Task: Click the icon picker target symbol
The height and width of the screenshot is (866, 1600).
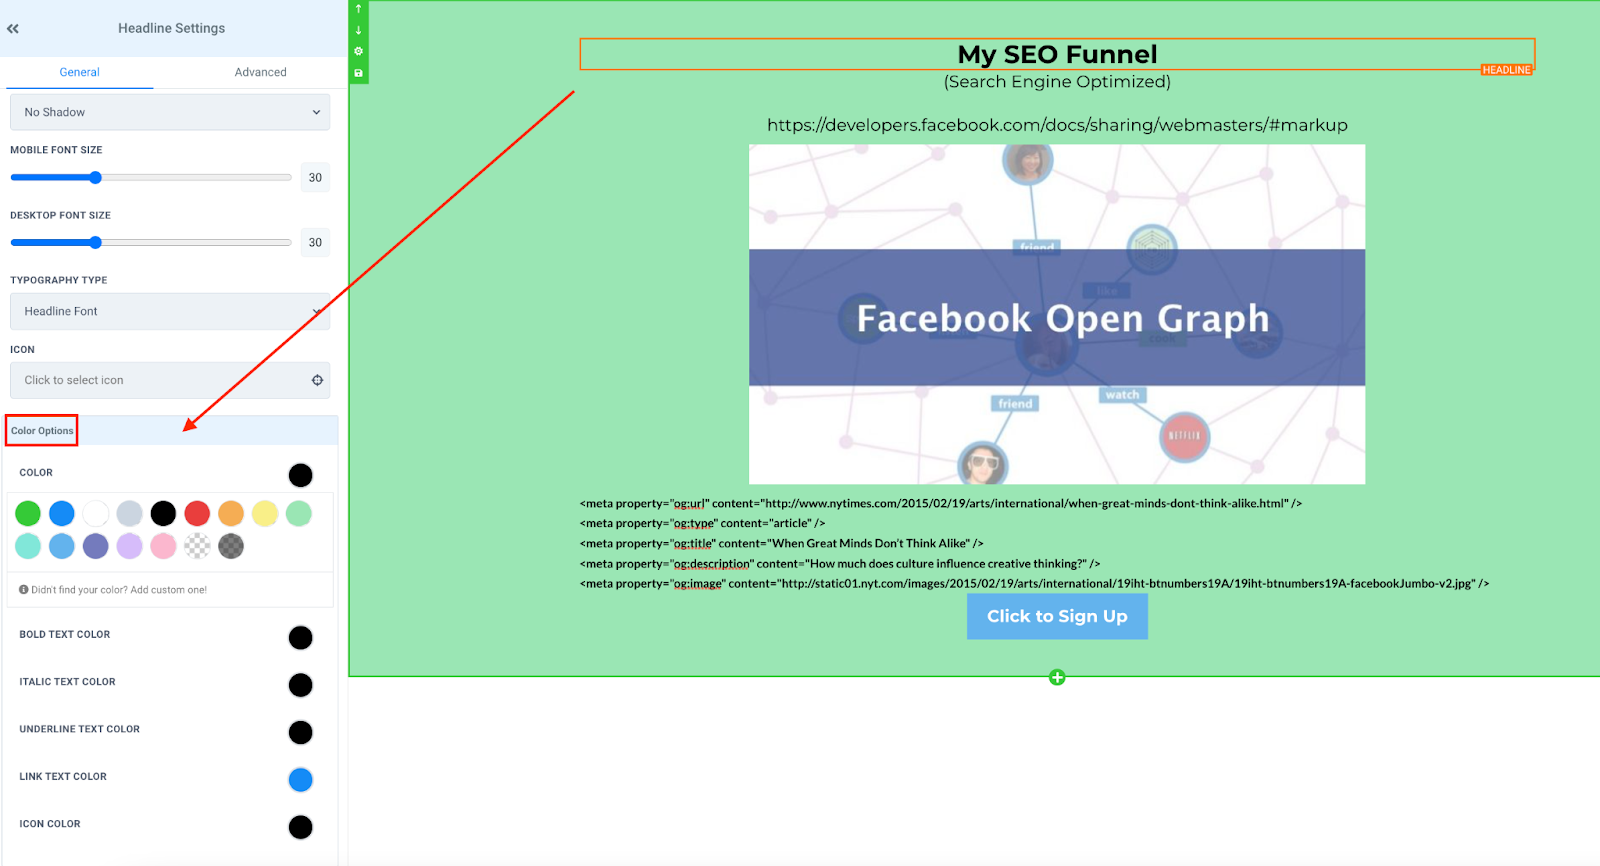Action: [x=317, y=380]
